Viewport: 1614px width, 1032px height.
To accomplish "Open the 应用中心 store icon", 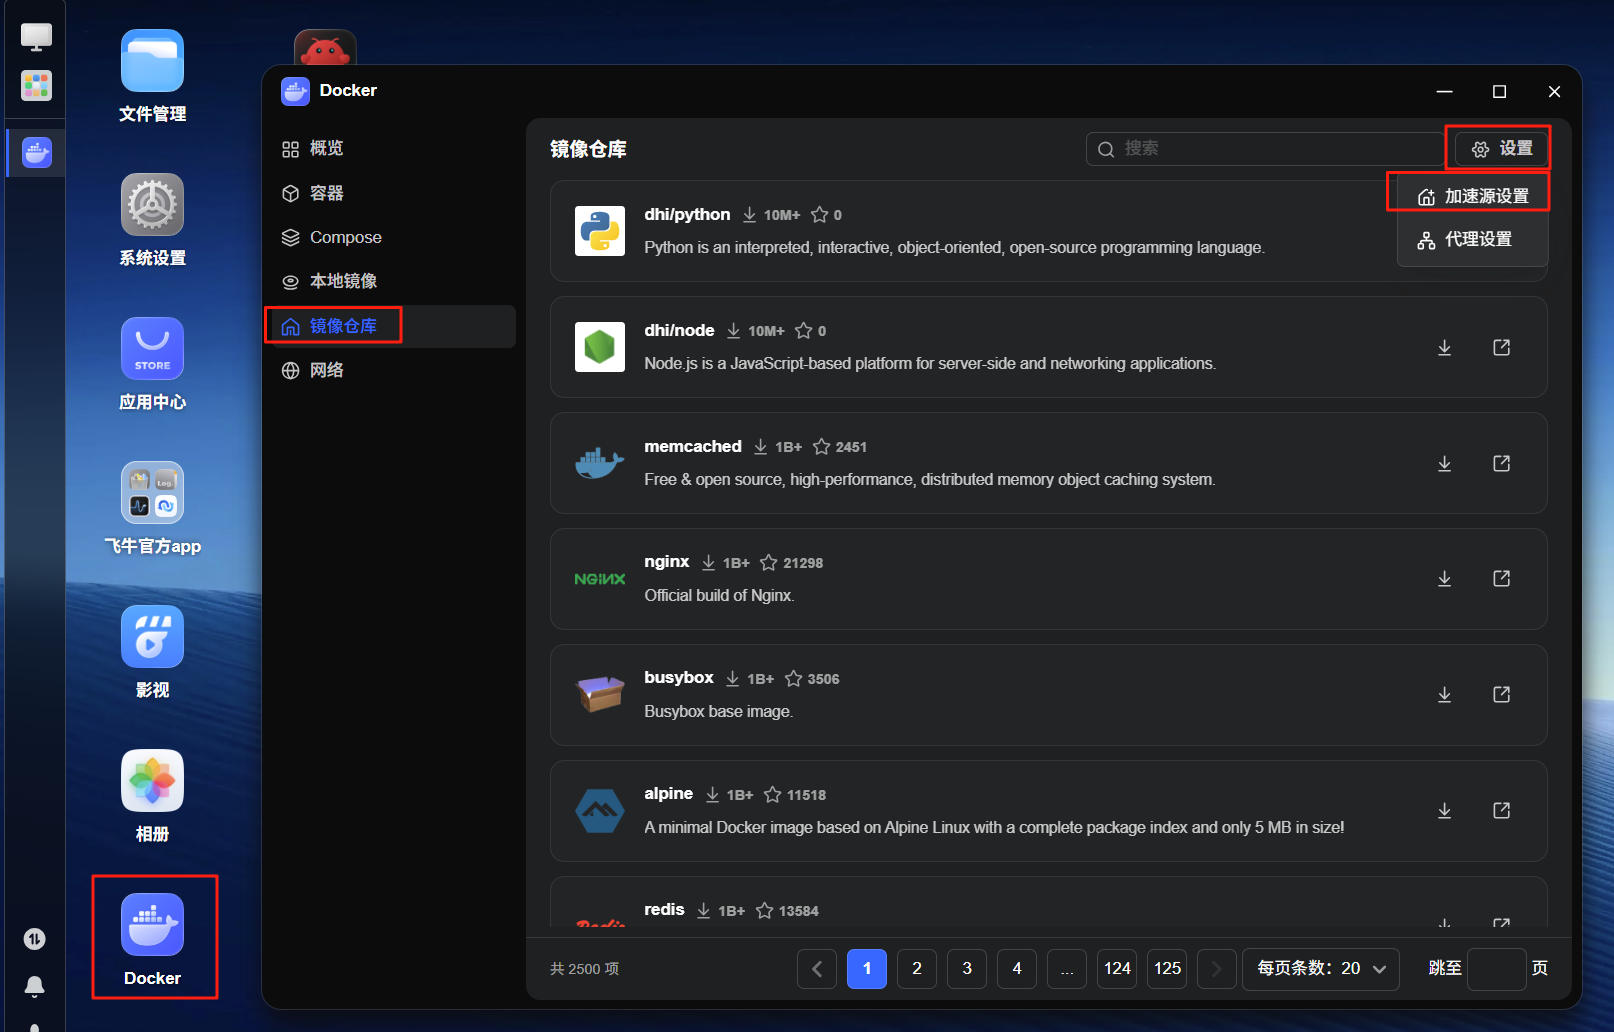I will [x=152, y=349].
